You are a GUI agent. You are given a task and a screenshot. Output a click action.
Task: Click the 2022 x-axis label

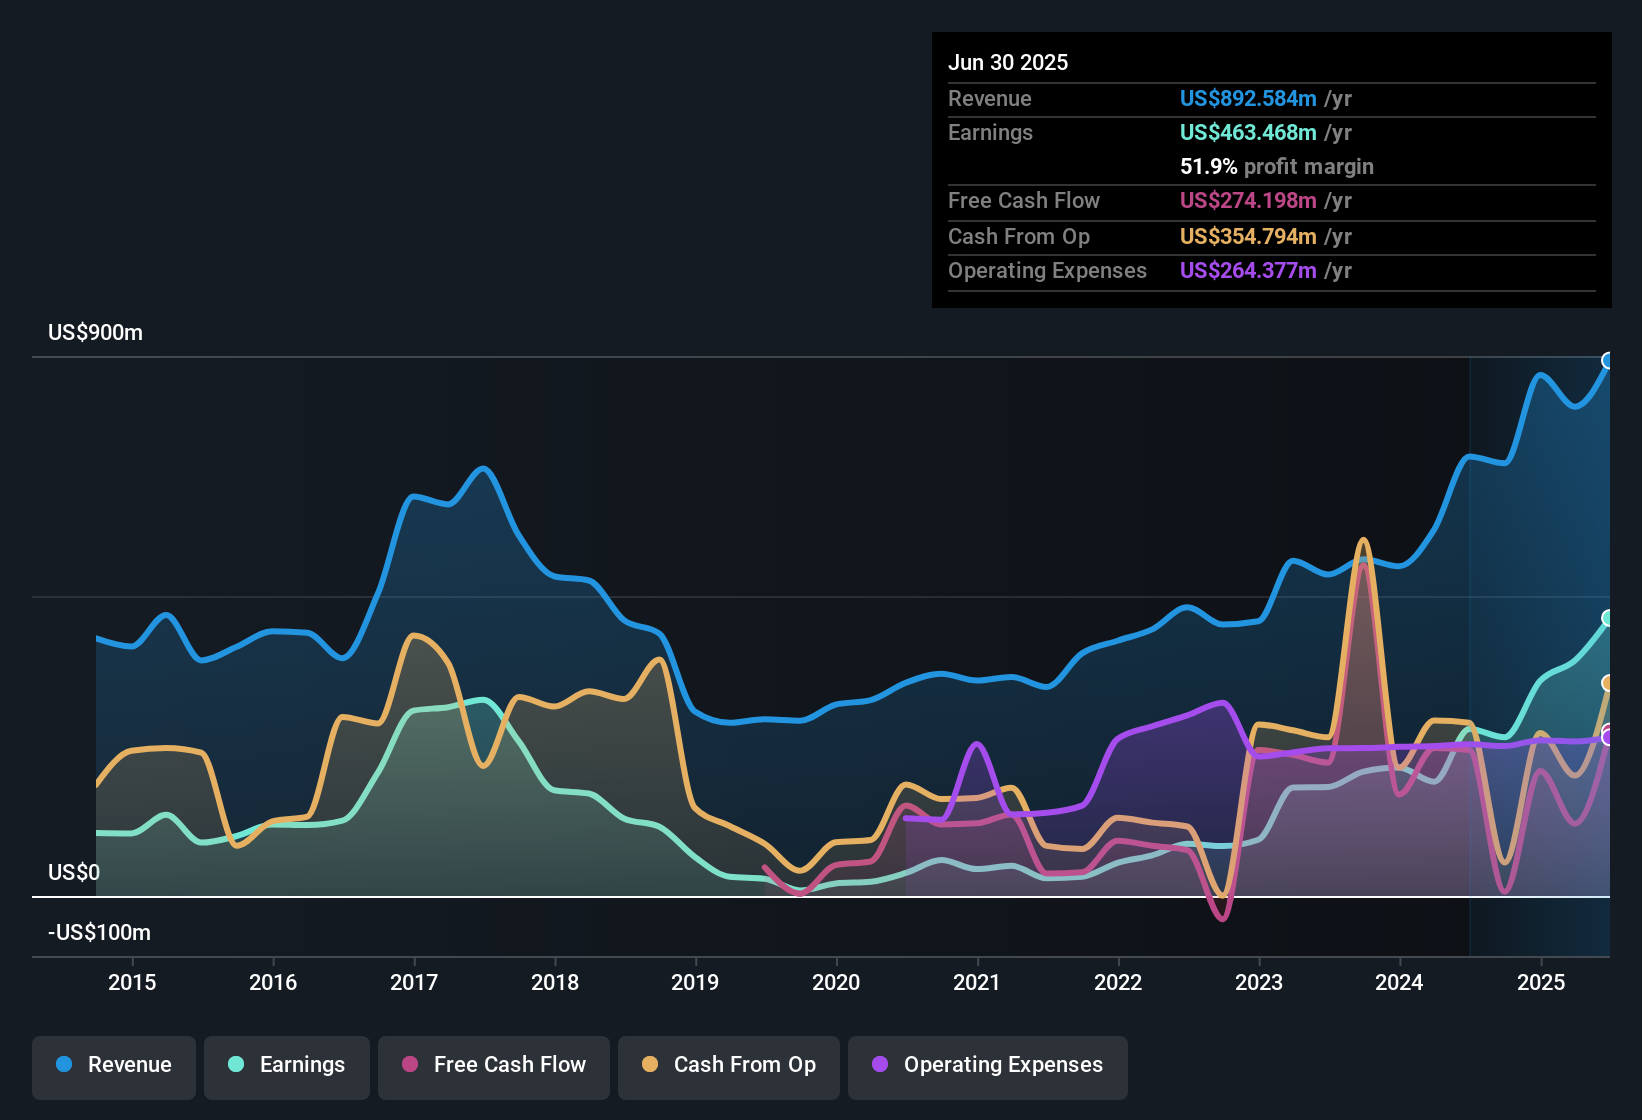coord(1118,982)
